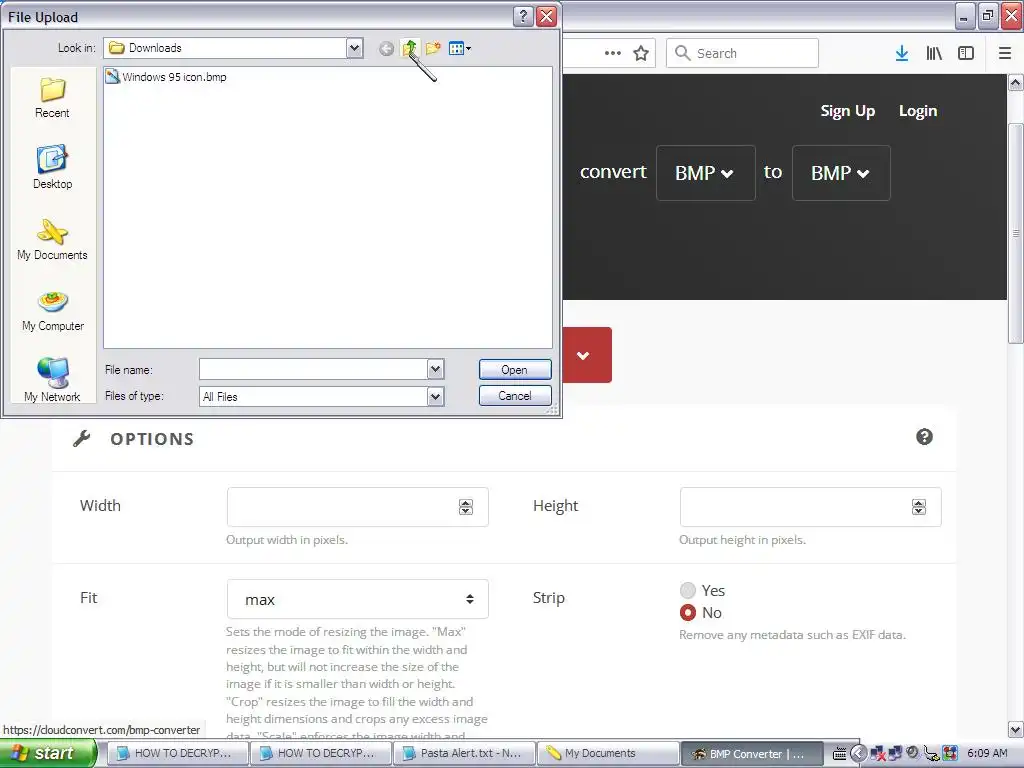Click the page scrollbar up arrow
This screenshot has height=768, width=1024.
point(1015,83)
